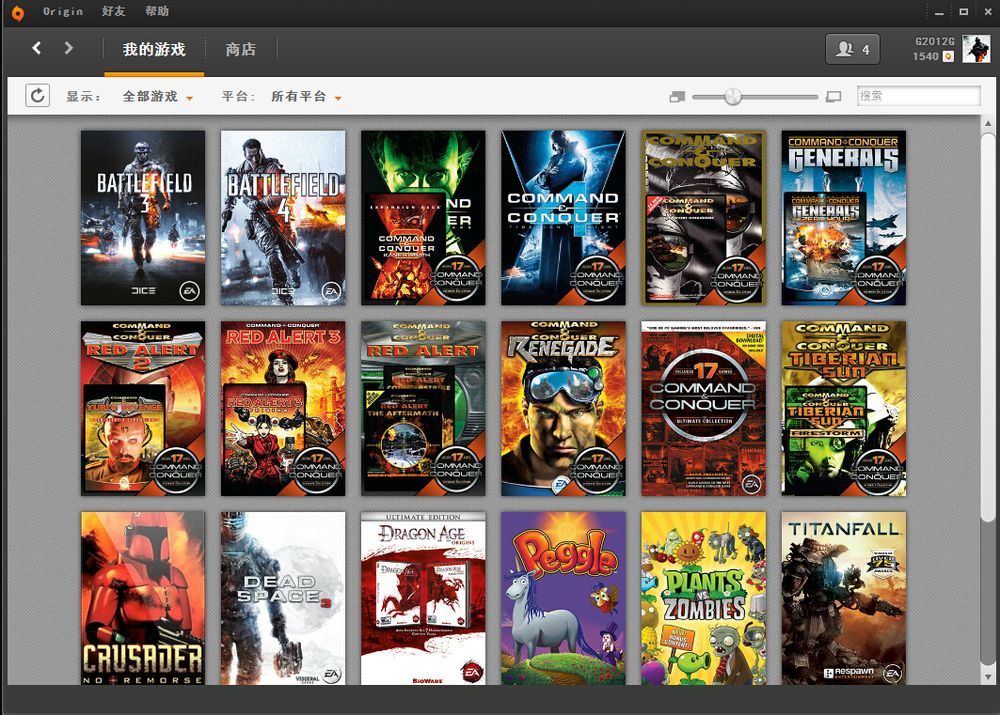Select Dragon Age Origins Ultimate Edition cover
The image size is (1000, 715).
423,598
